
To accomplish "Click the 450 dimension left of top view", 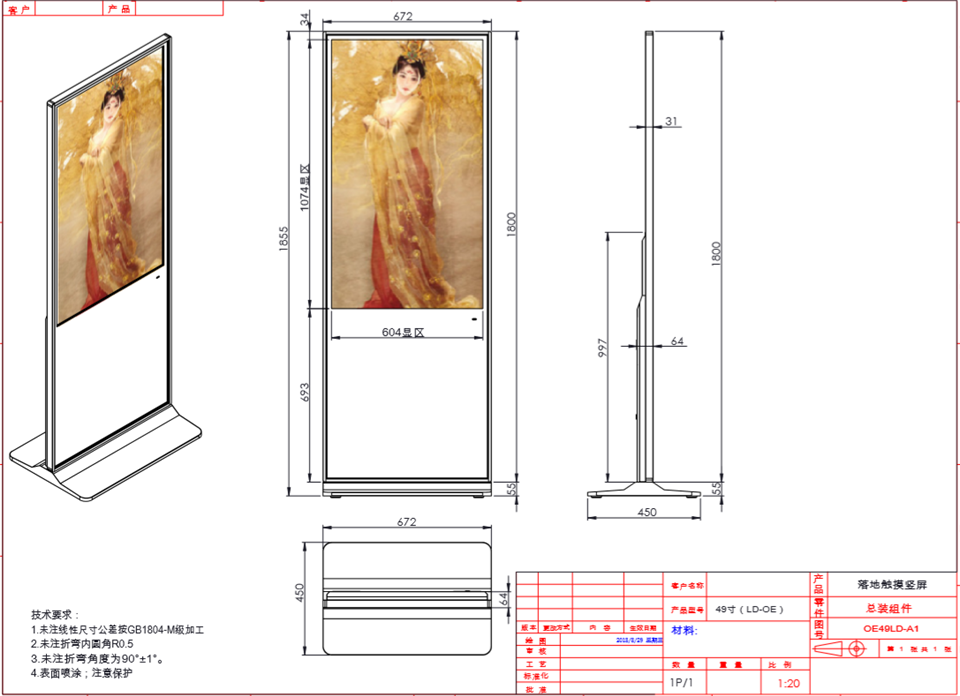I will pyautogui.click(x=299, y=593).
